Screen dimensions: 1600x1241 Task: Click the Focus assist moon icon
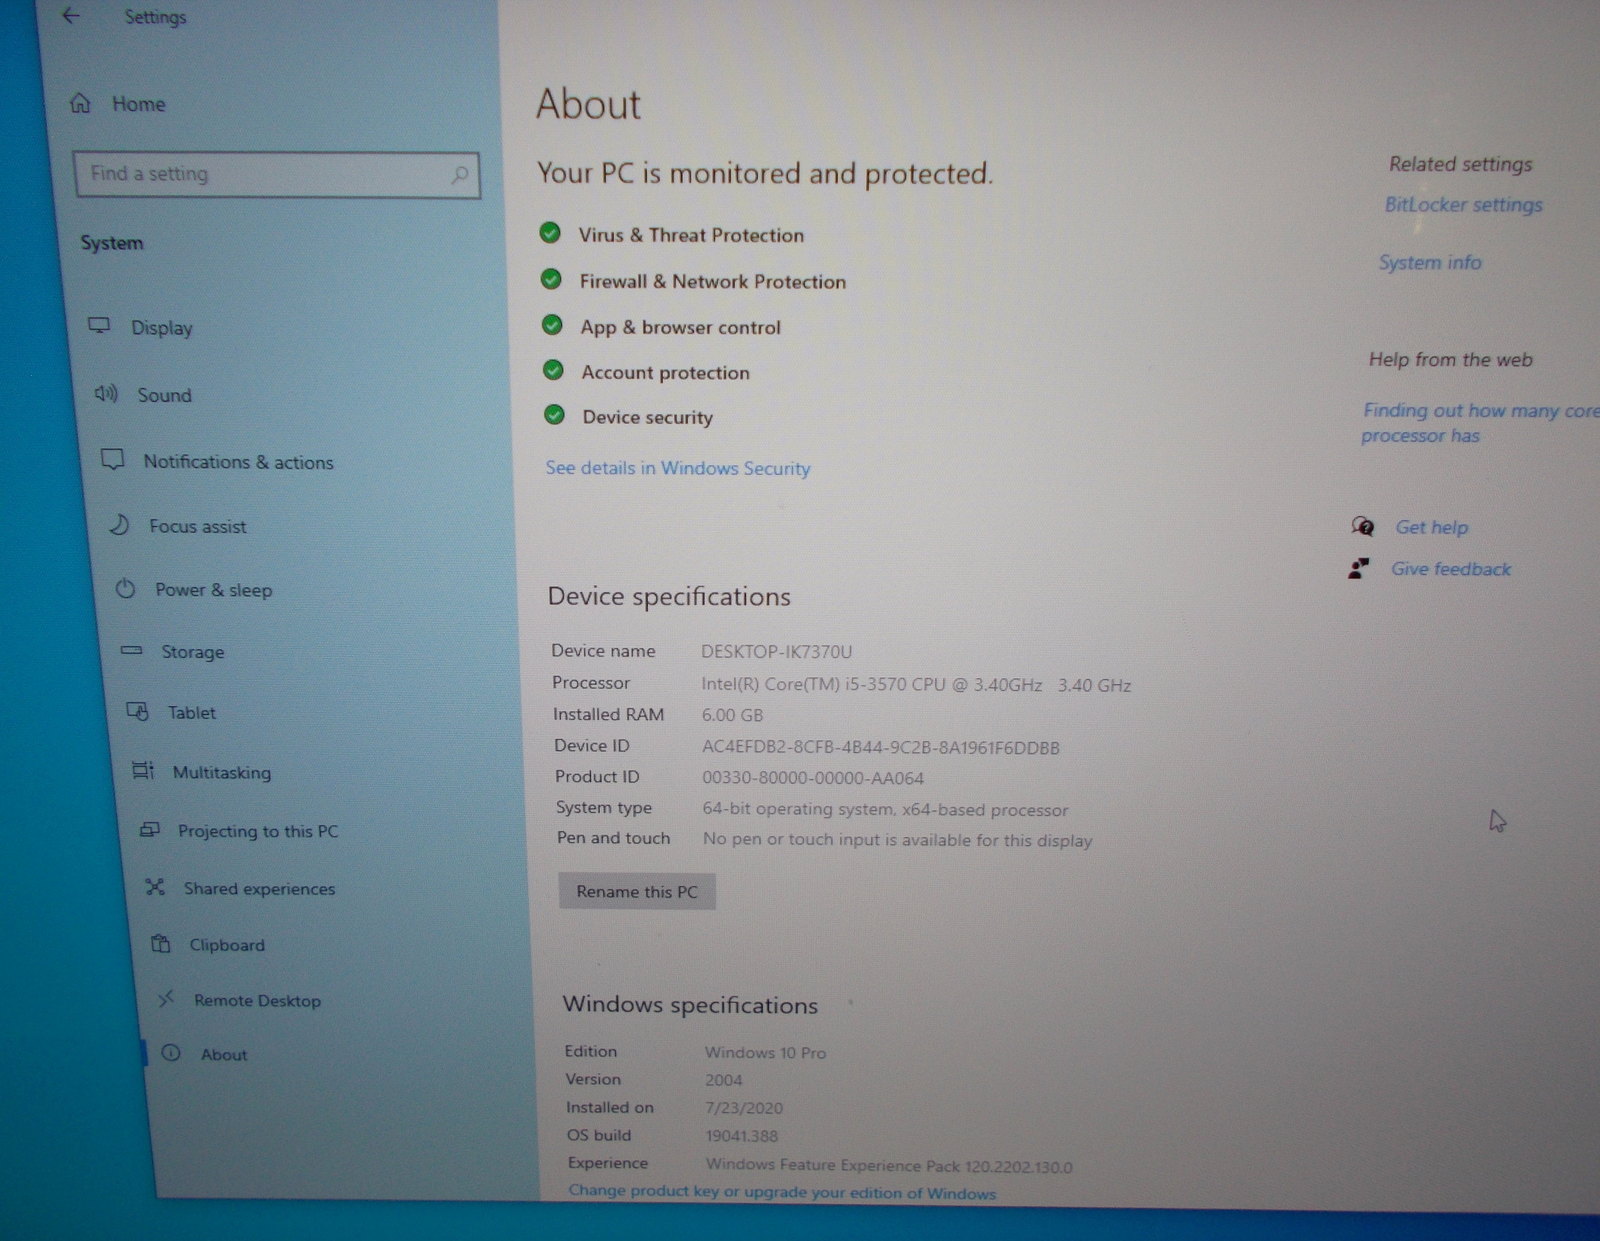click(x=119, y=525)
